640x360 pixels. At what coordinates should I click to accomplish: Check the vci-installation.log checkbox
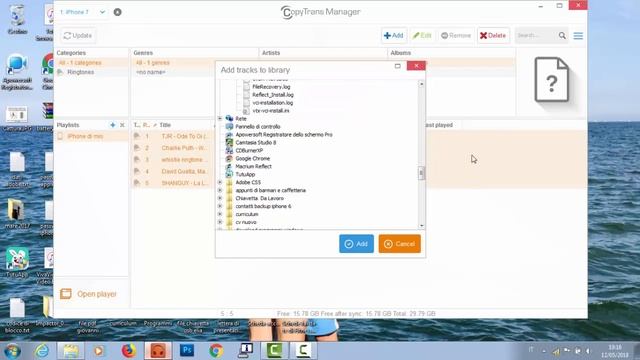pos(247,103)
